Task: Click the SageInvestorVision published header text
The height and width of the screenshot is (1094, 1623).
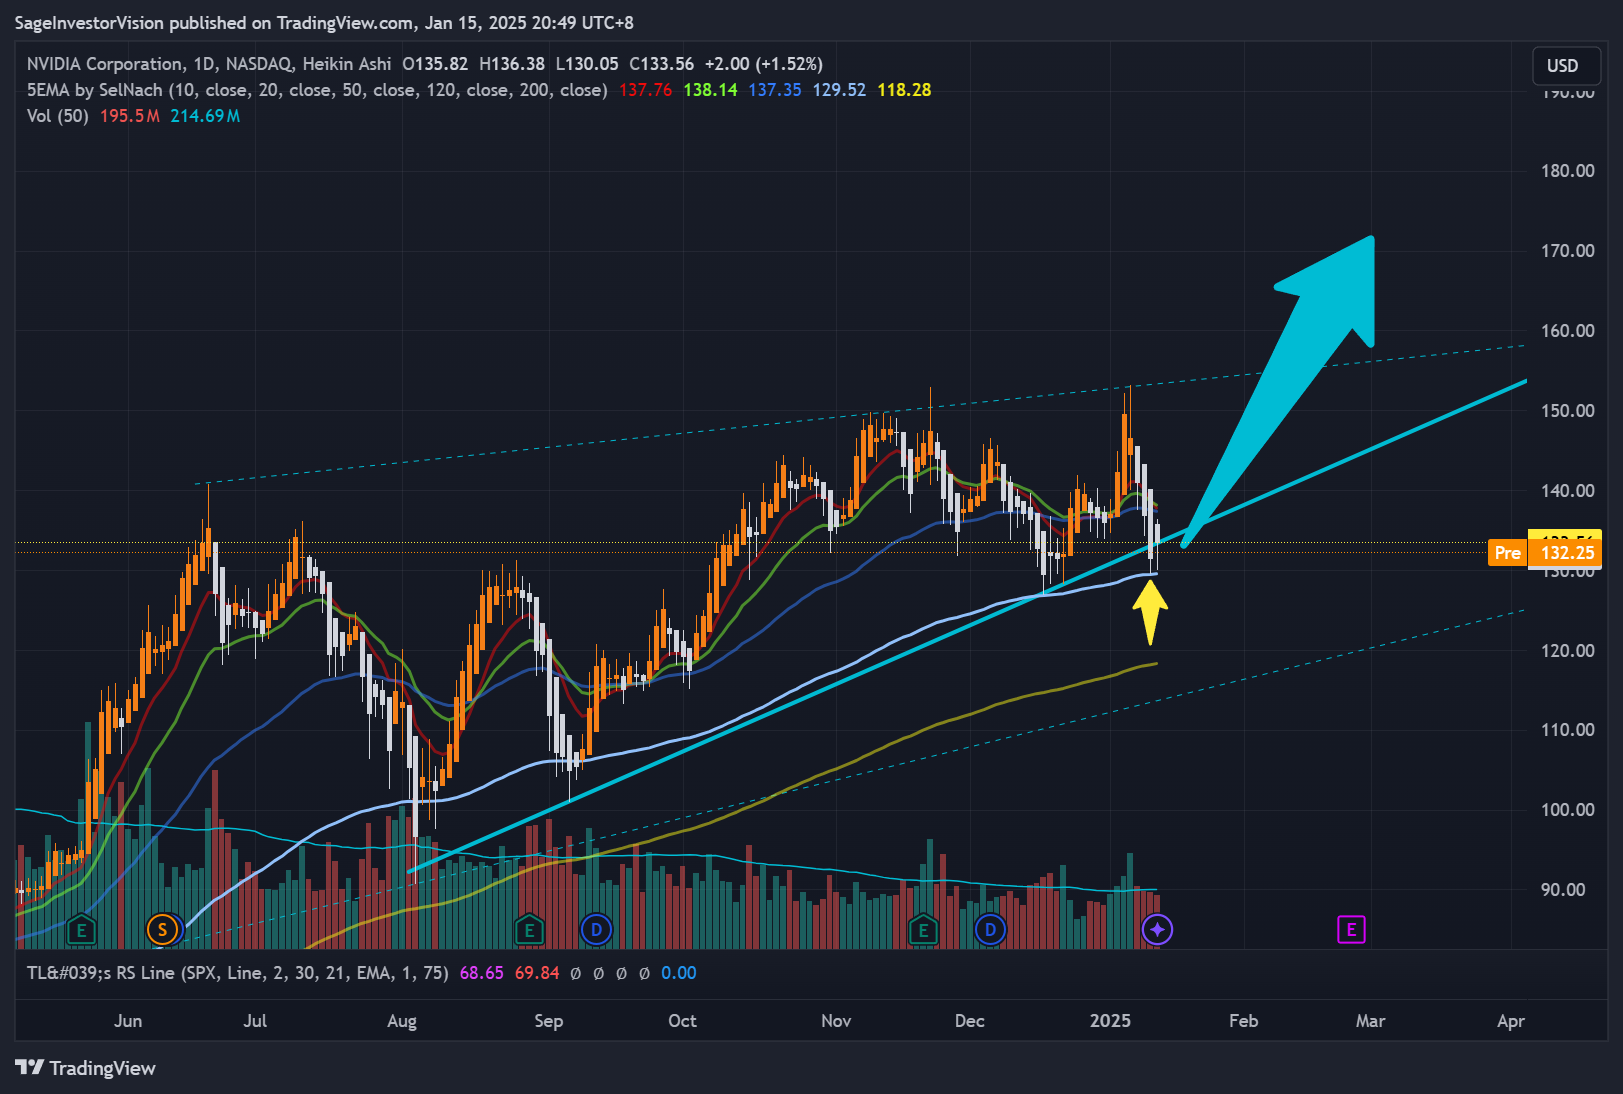Action: [x=324, y=23]
